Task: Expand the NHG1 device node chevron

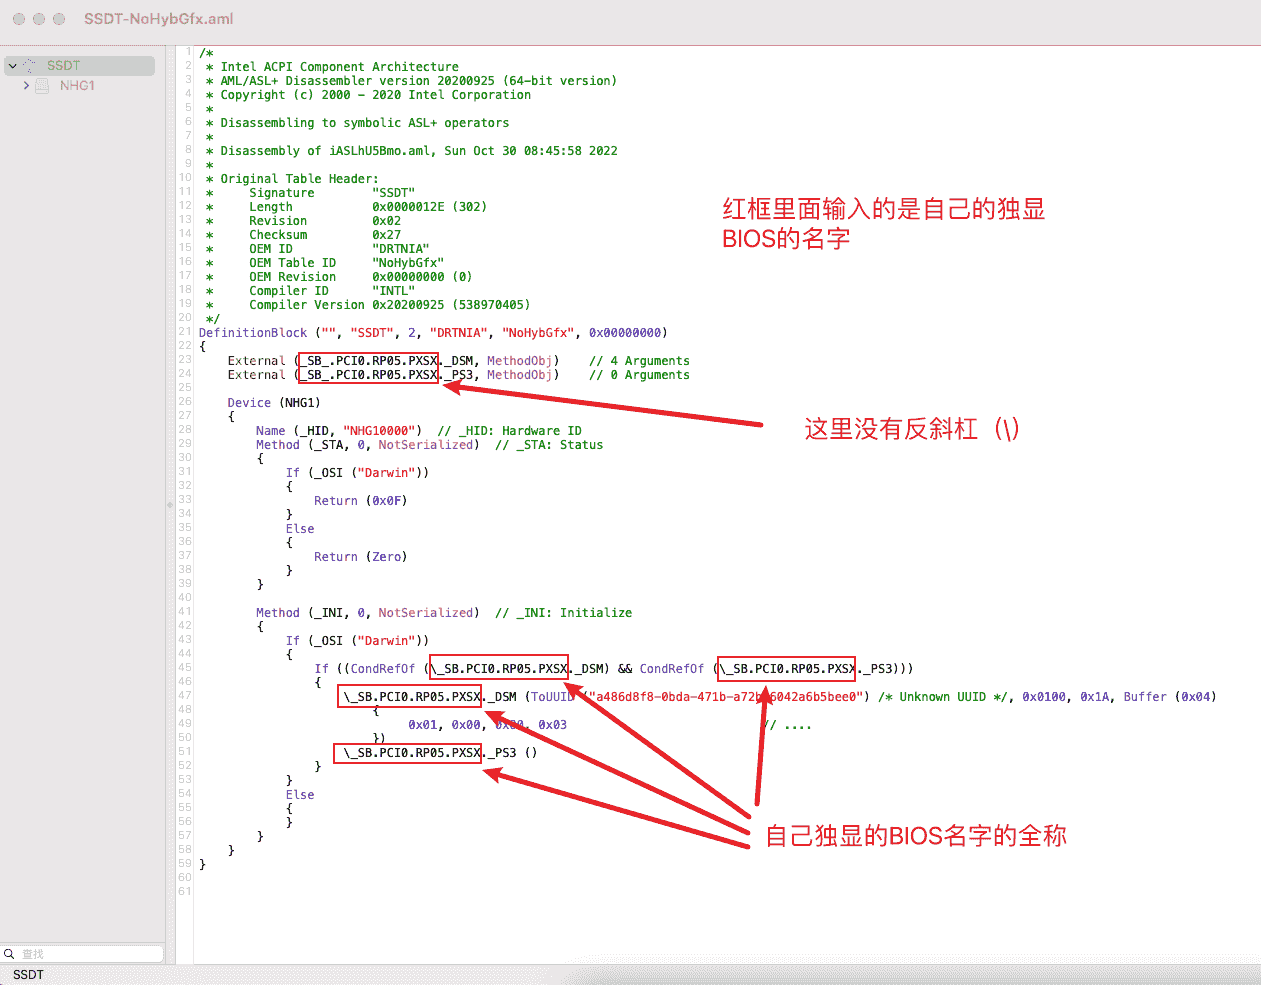Action: 26,86
